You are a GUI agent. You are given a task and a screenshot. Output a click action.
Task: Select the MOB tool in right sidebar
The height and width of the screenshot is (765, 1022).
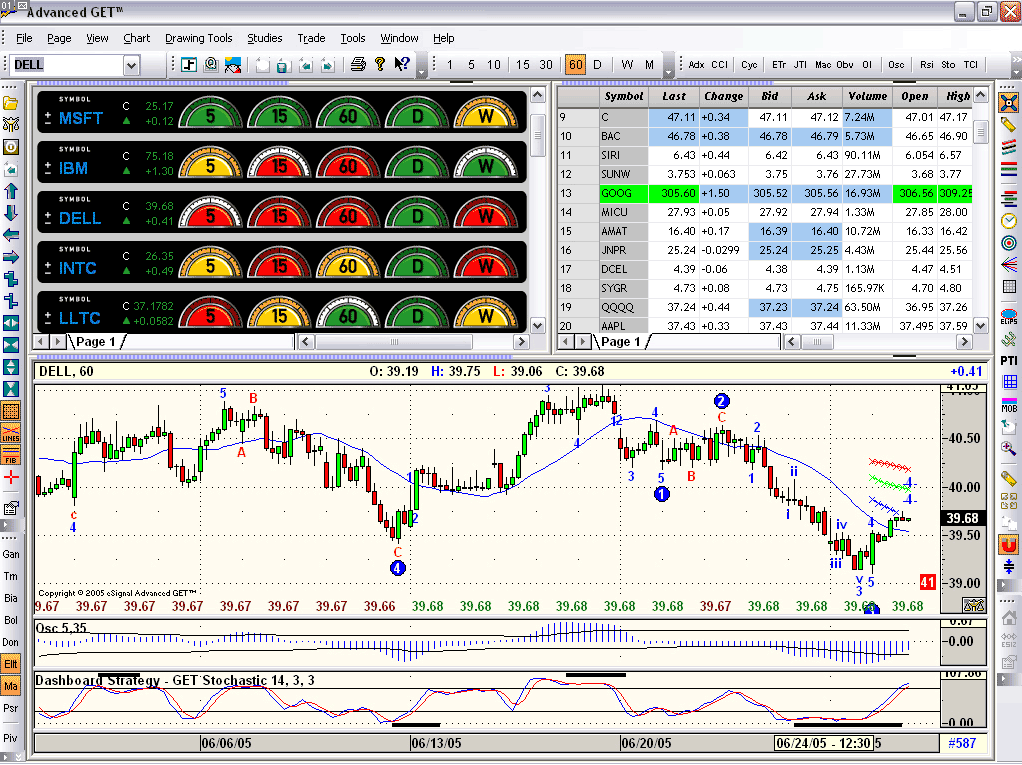tap(1009, 405)
